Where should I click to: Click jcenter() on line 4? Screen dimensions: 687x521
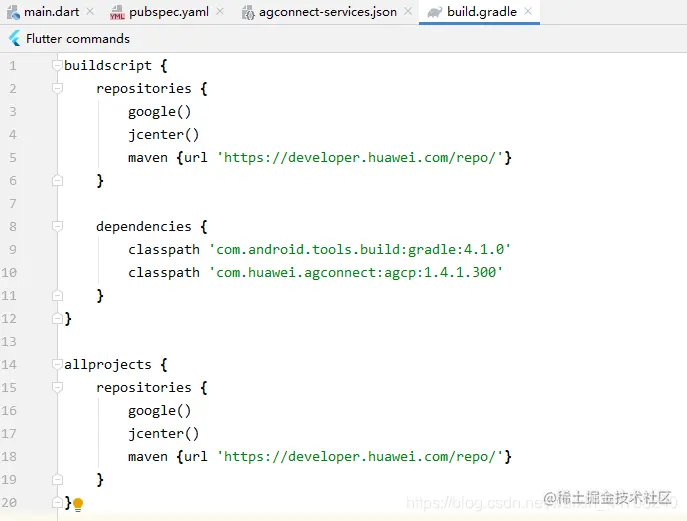tap(163, 135)
